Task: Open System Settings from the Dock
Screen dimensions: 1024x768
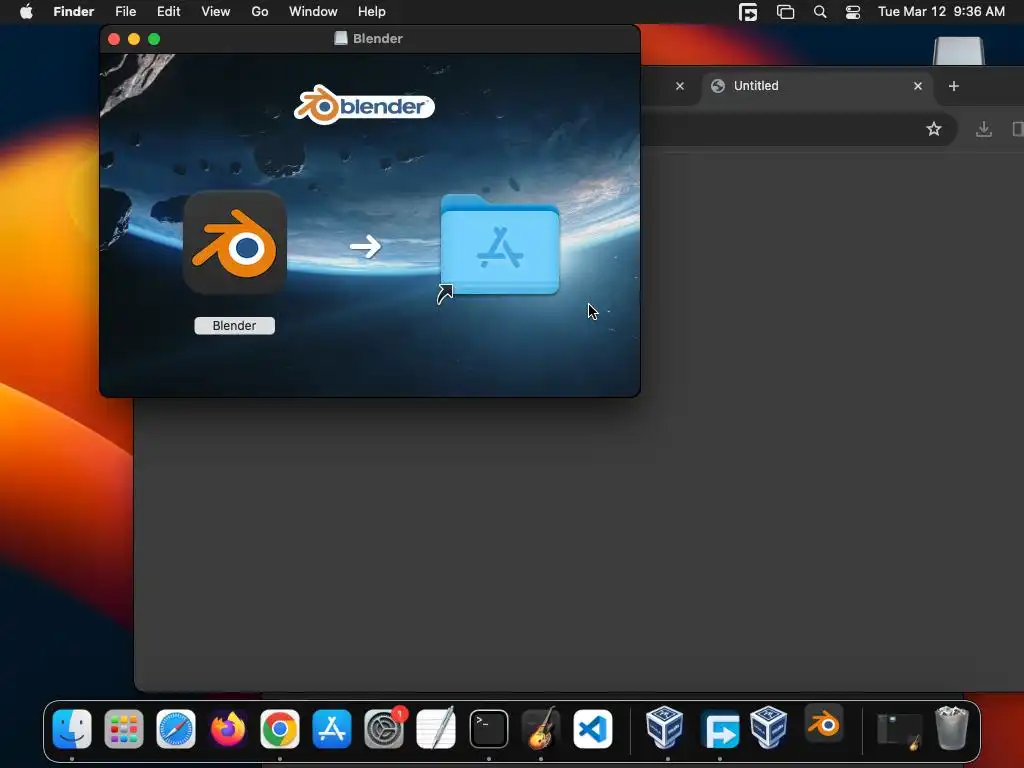Action: tap(384, 729)
